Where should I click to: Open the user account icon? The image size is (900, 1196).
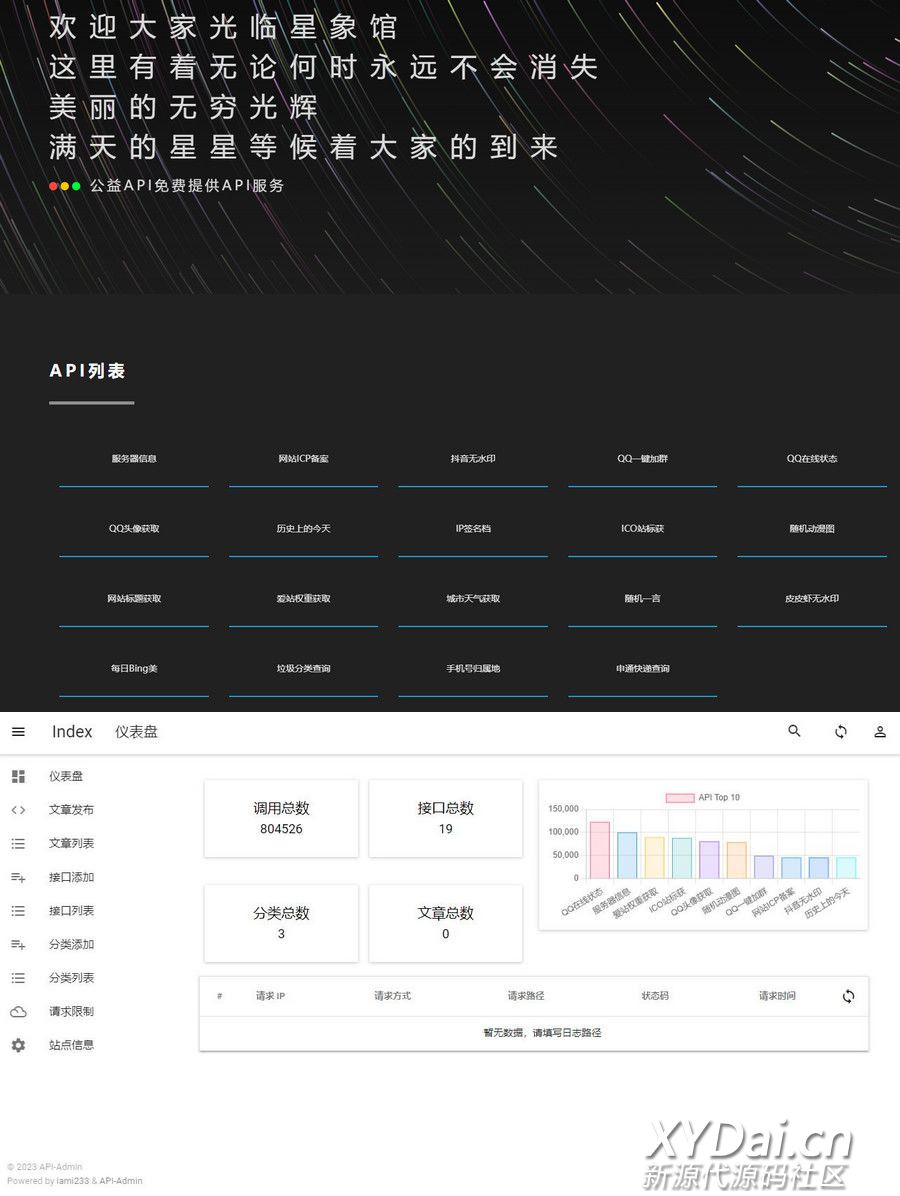pyautogui.click(x=880, y=732)
